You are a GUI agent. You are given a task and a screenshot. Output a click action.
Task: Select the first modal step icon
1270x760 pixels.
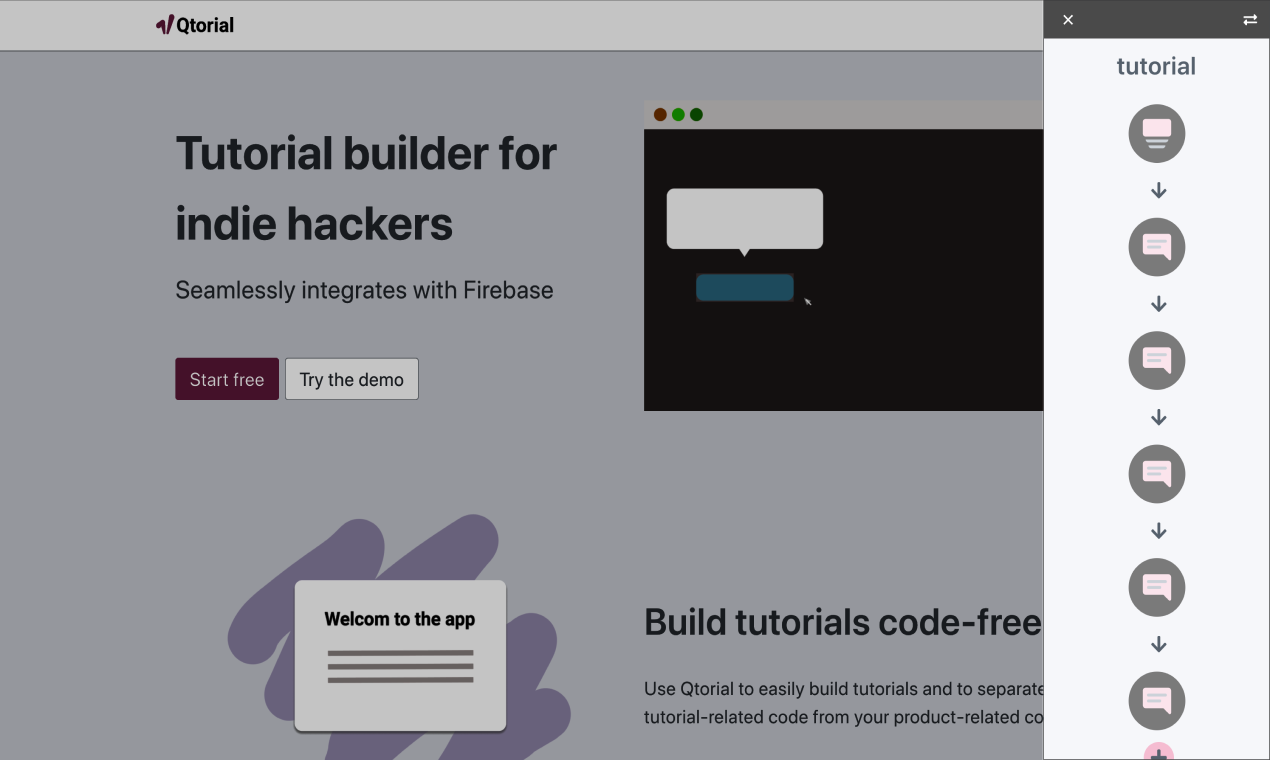coord(1157,134)
